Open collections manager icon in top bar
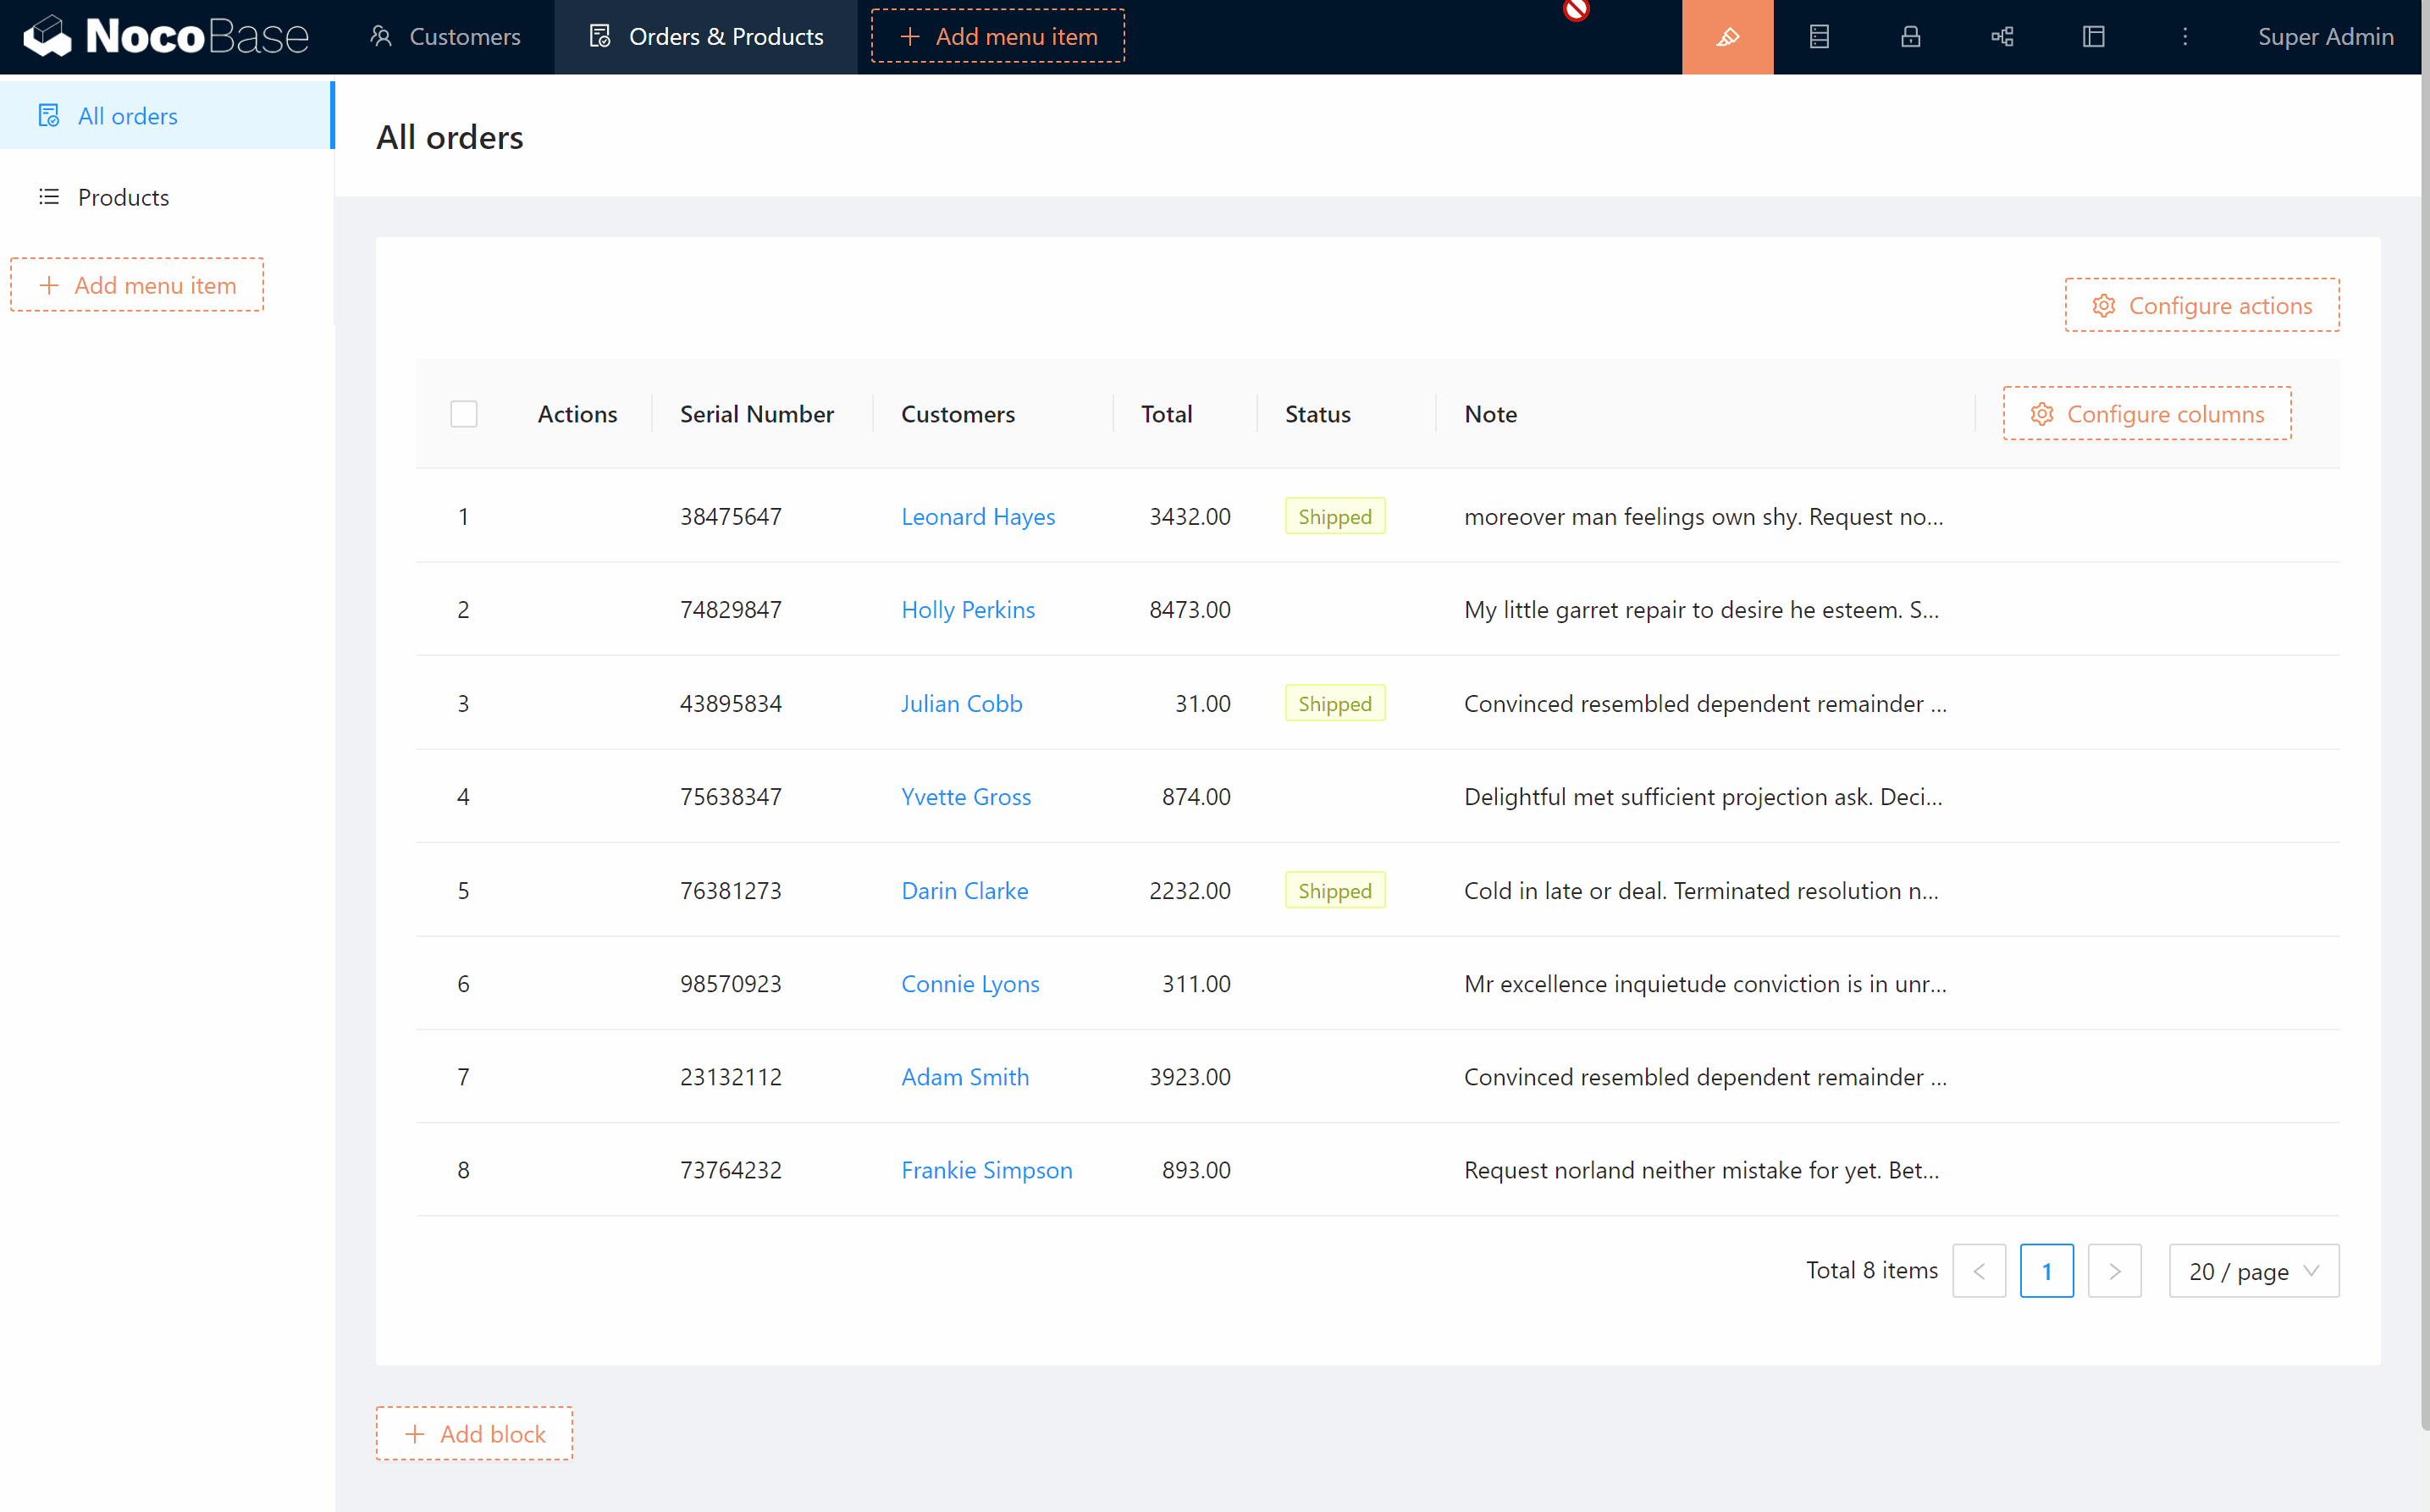 pyautogui.click(x=1819, y=37)
